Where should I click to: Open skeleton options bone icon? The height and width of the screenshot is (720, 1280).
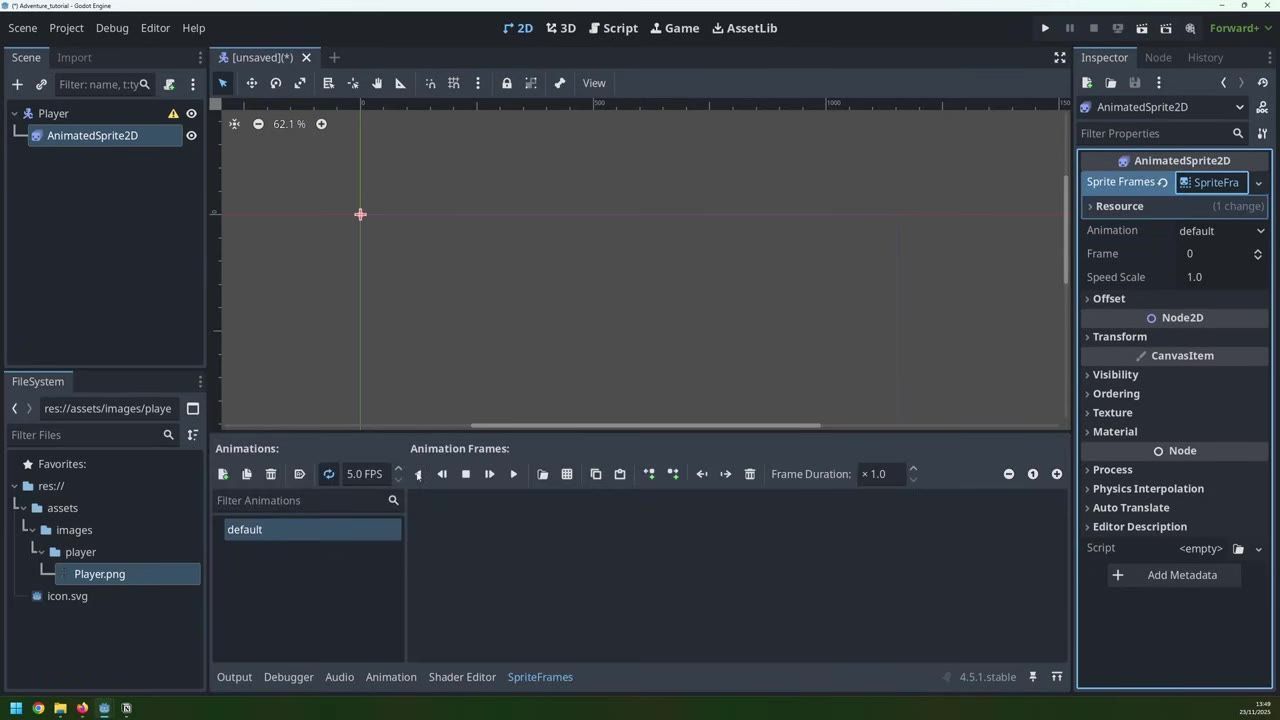coord(560,83)
